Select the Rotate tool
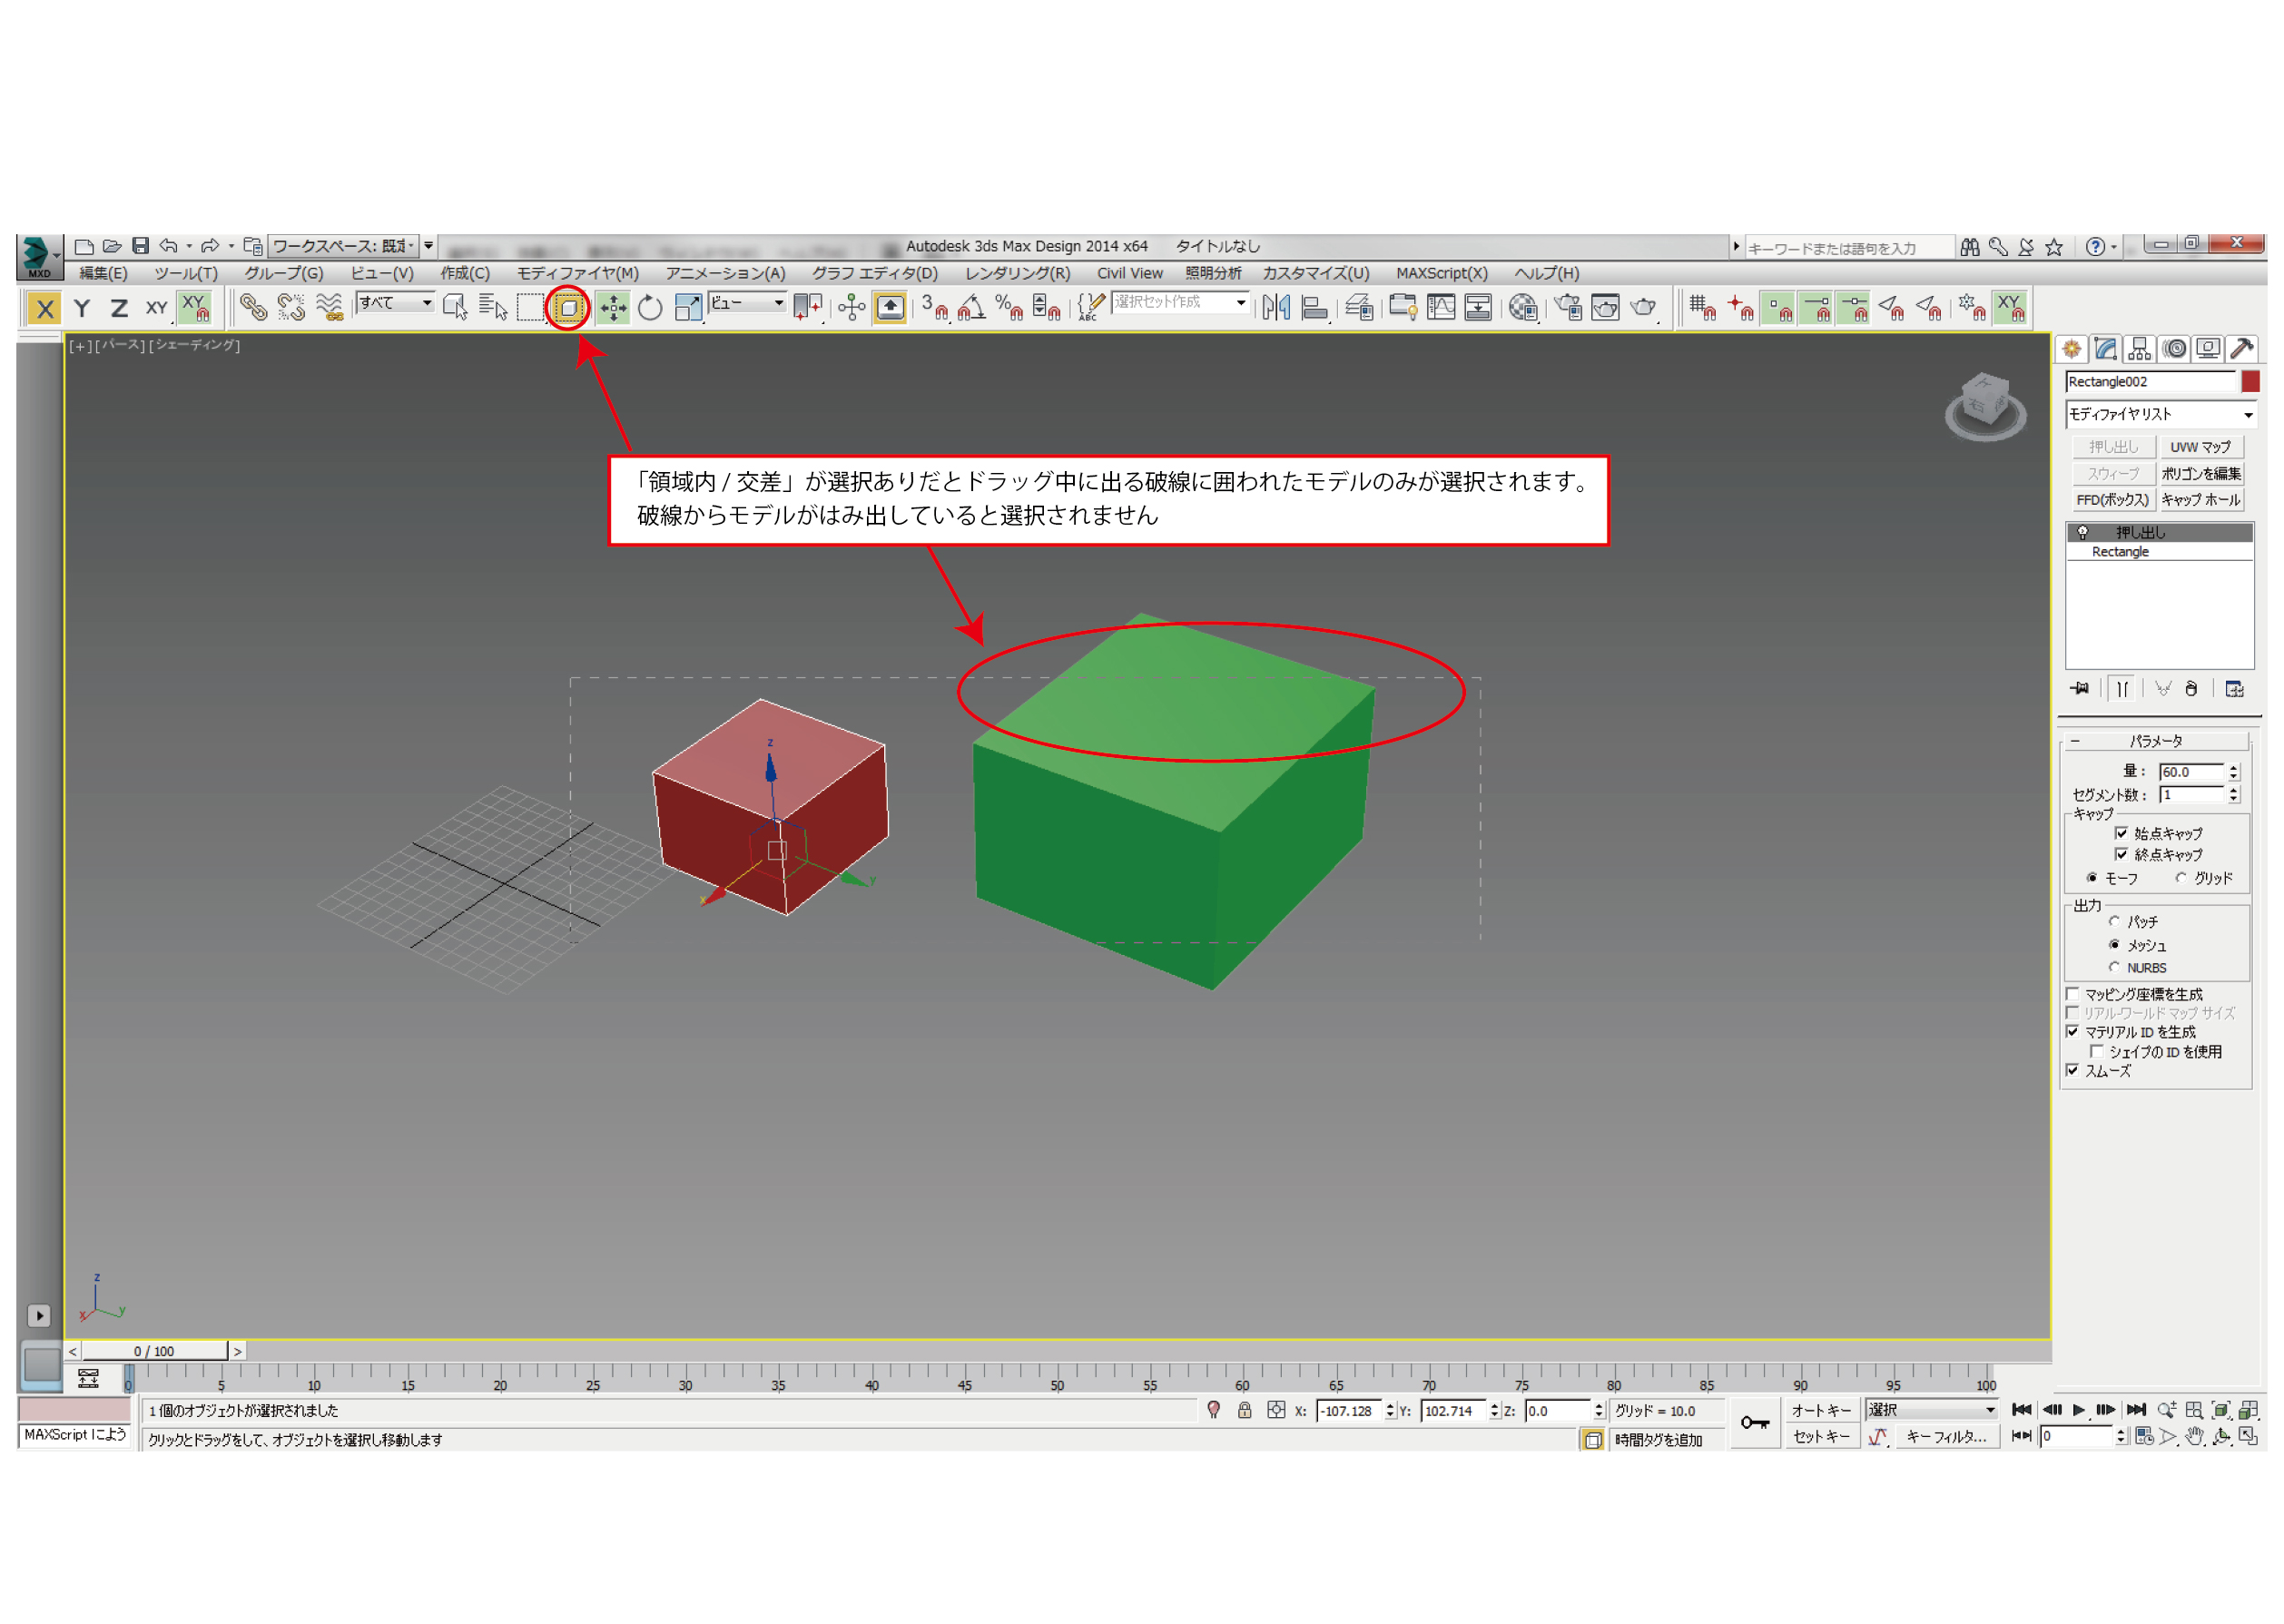Image resolution: width=2284 pixels, height=1624 pixels. 650,308
